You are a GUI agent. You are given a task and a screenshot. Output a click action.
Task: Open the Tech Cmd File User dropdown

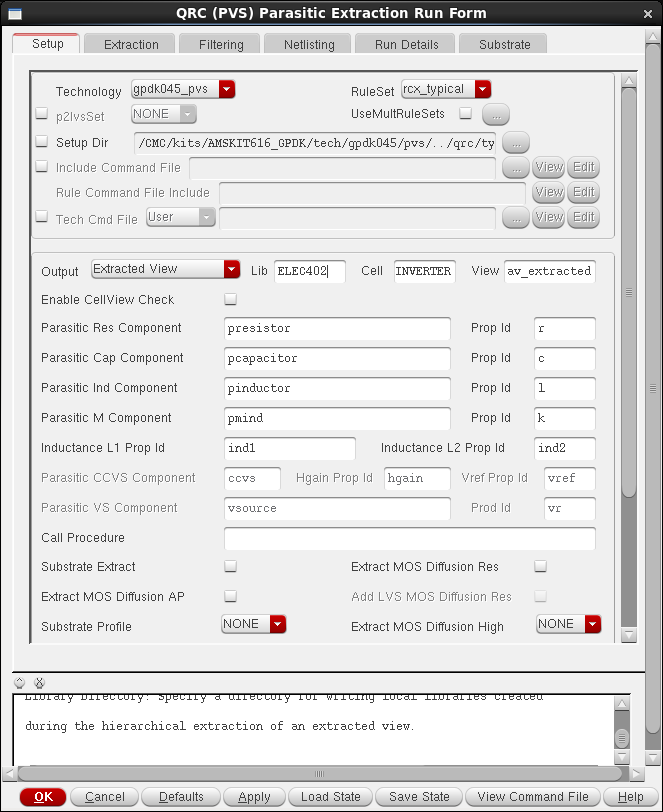(x=180, y=217)
